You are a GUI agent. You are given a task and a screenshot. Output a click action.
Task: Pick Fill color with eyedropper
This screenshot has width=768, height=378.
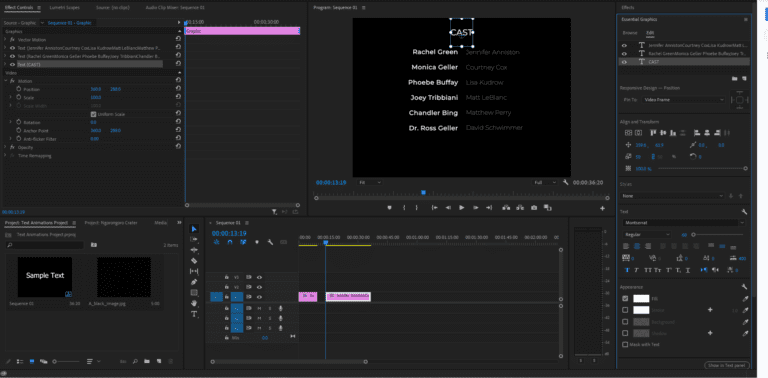[x=746, y=298]
